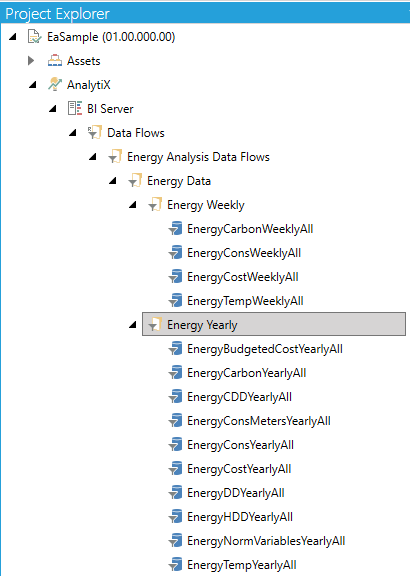Click the BI Server icon
The width and height of the screenshot is (410, 576).
[x=75, y=108]
